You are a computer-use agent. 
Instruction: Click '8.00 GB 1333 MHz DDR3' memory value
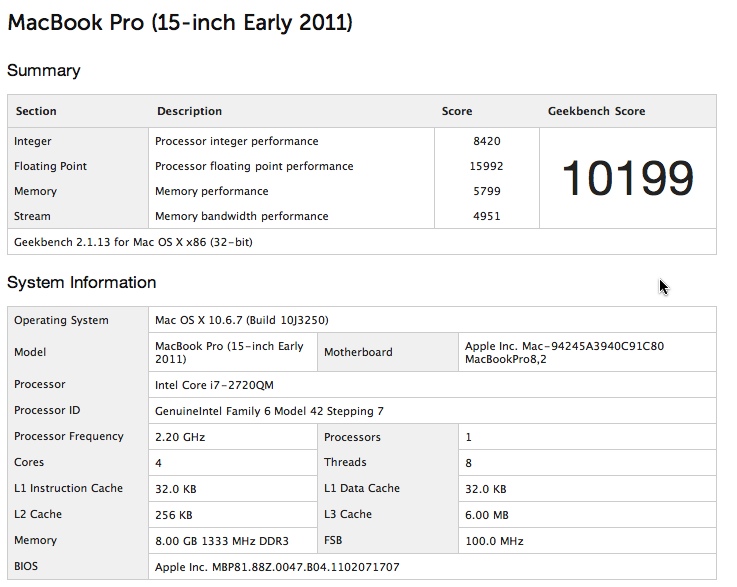click(222, 541)
